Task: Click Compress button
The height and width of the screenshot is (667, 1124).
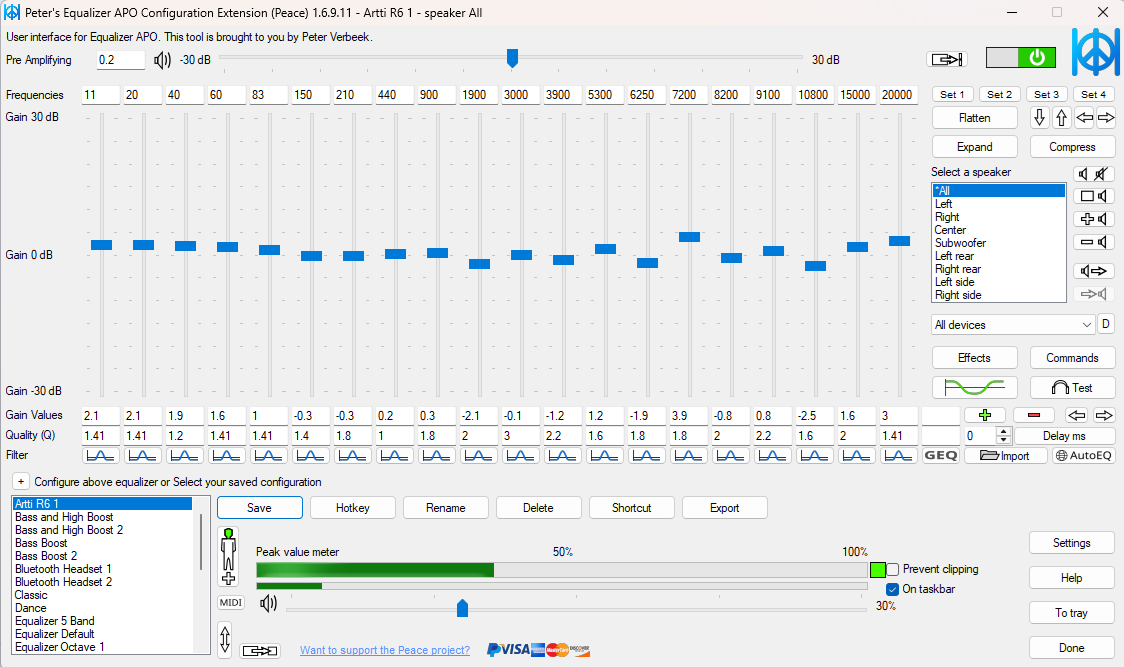Action: click(x=1072, y=147)
